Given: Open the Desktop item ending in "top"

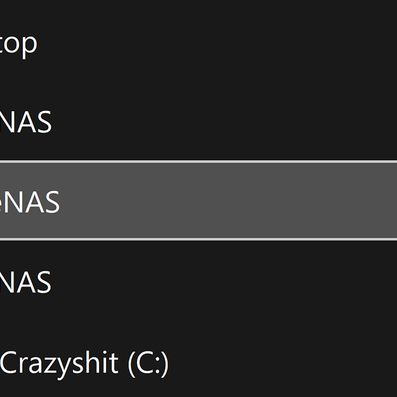Looking at the screenshot, I should pyautogui.click(x=198, y=42).
